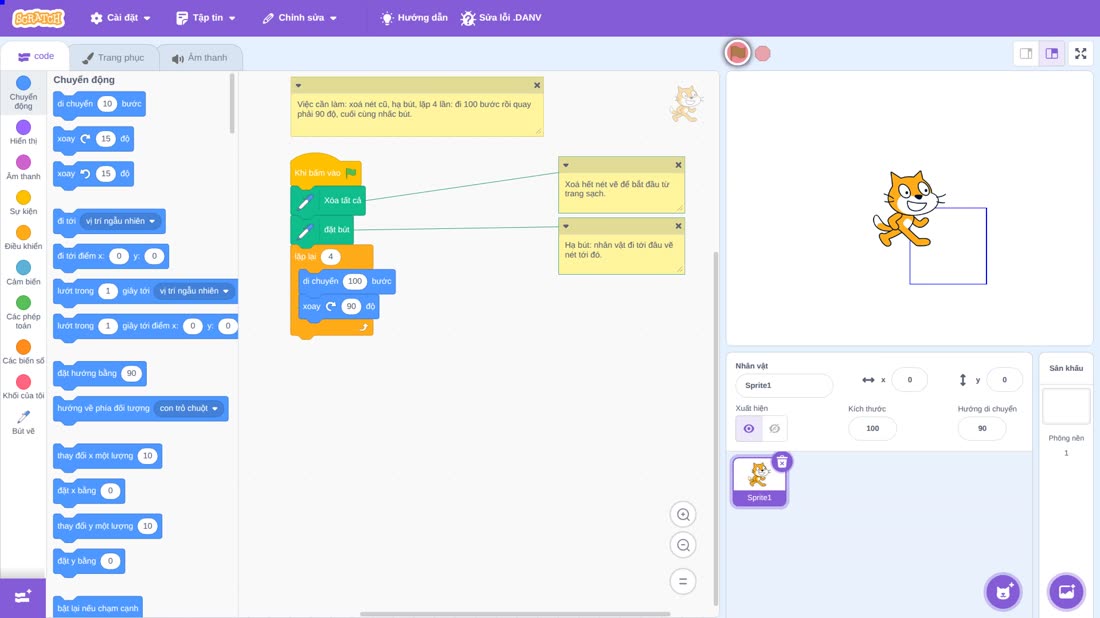Image resolution: width=1100 pixels, height=618 pixels.
Task: Open the choose a backdrop button
Action: tap(1066, 591)
